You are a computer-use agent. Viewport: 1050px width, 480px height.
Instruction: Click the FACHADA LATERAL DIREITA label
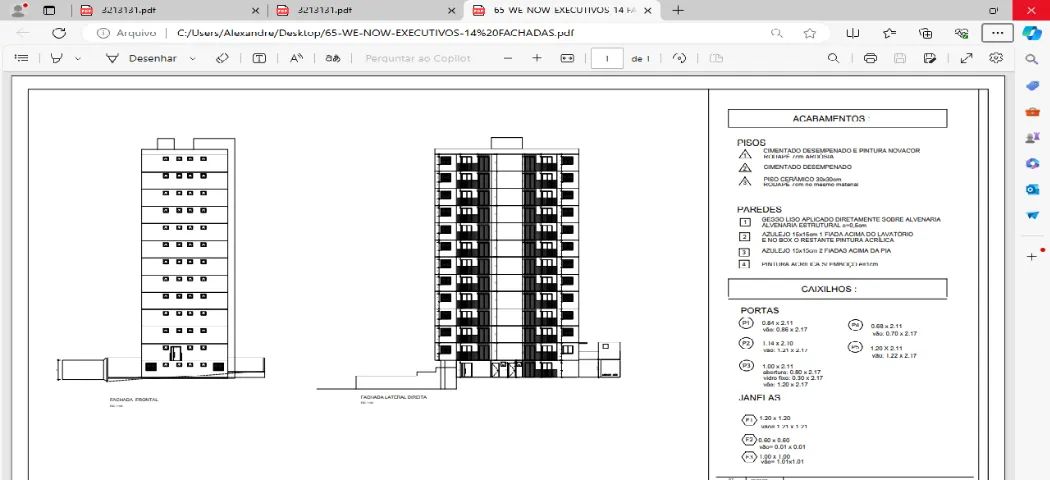click(393, 397)
